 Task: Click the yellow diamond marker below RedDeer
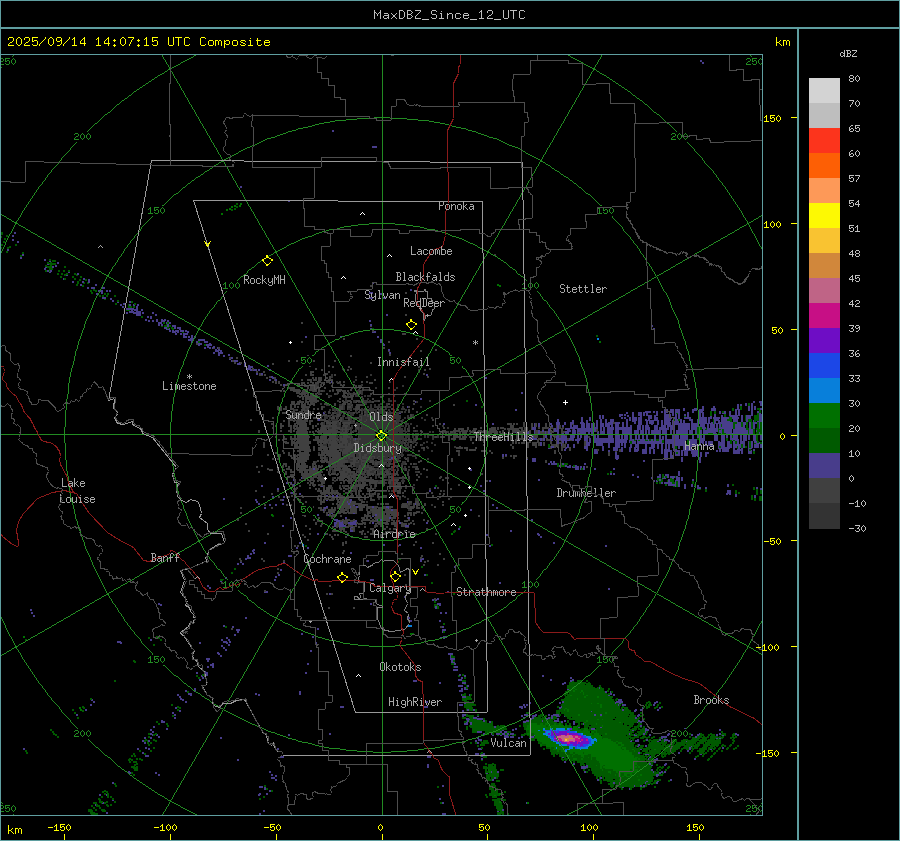411,325
